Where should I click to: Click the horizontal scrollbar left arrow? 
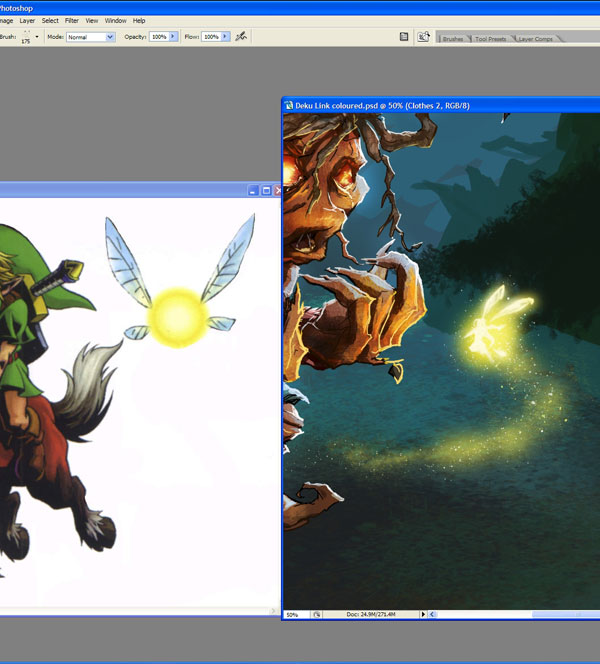(x=432, y=614)
